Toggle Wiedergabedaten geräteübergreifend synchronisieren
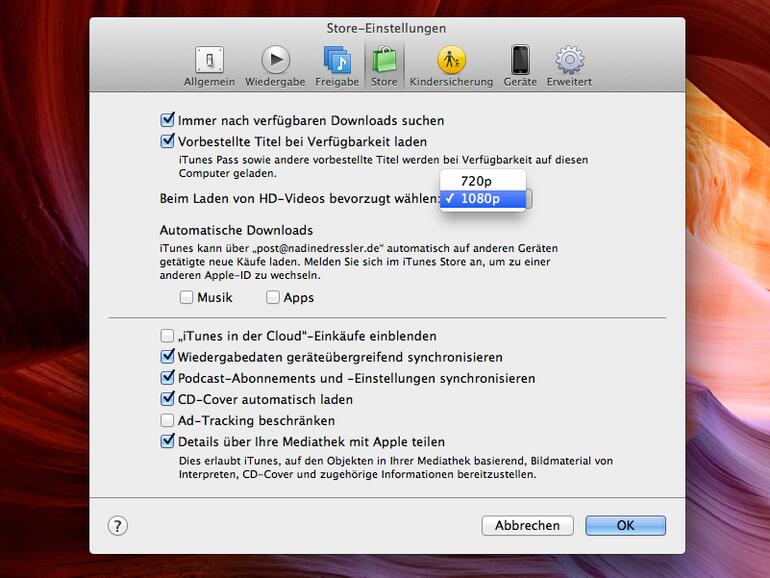Viewport: 770px width, 578px height. pos(167,357)
